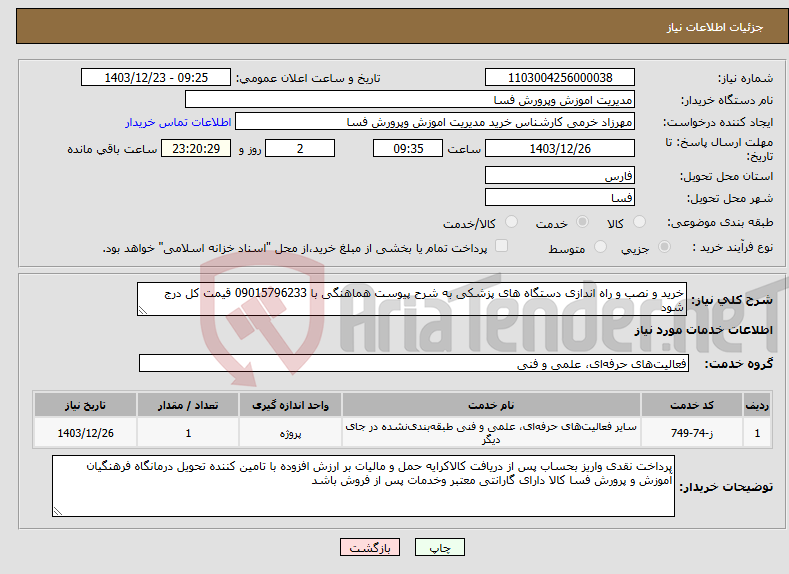Click the general need description textarea
The image size is (789, 574).
click(x=412, y=299)
